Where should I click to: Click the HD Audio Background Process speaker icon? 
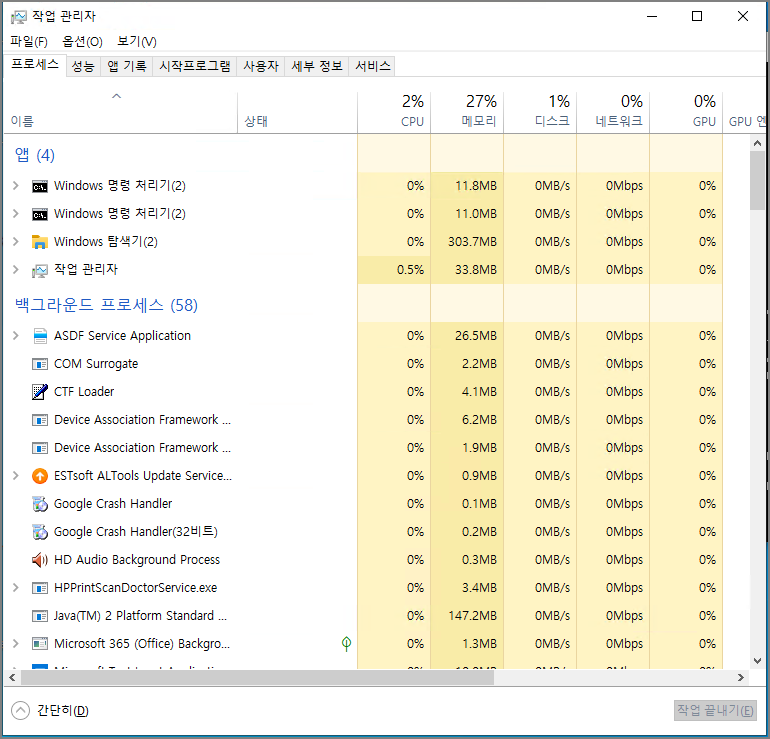coord(40,560)
